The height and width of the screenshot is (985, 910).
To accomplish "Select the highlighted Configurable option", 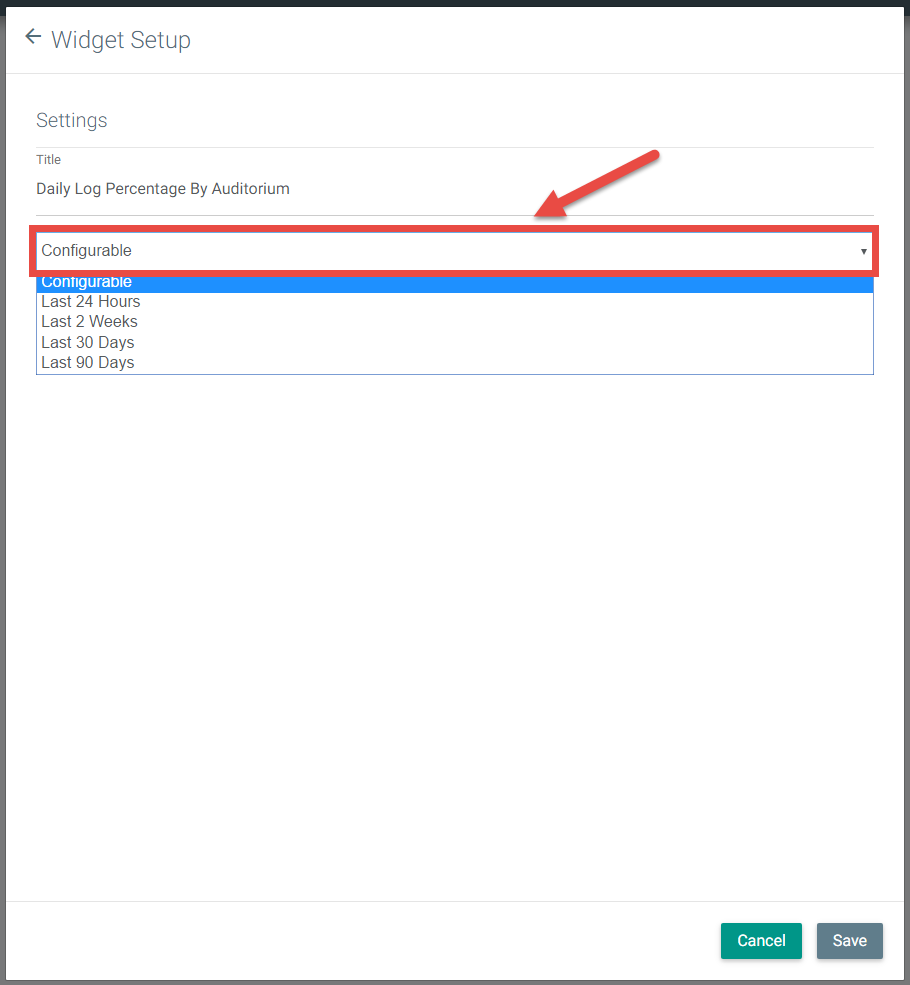I will point(87,283).
